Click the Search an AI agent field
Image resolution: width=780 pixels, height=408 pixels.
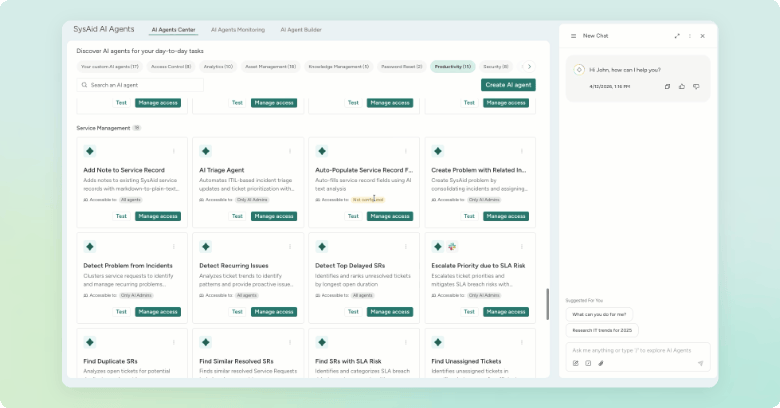pos(140,85)
